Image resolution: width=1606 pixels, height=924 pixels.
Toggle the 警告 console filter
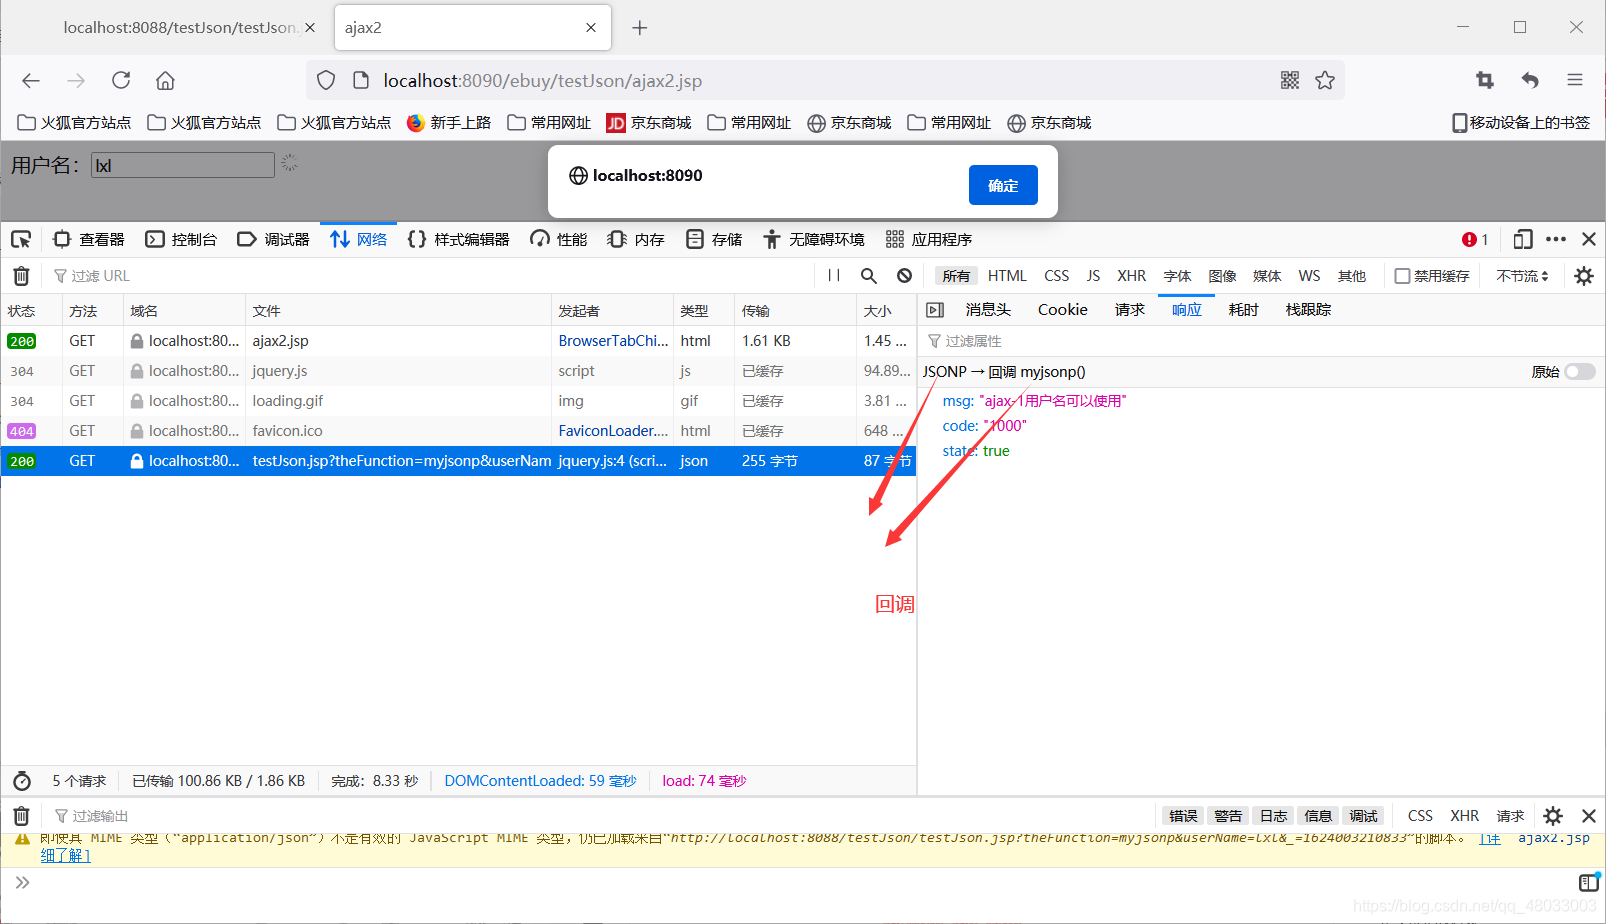[x=1228, y=816]
